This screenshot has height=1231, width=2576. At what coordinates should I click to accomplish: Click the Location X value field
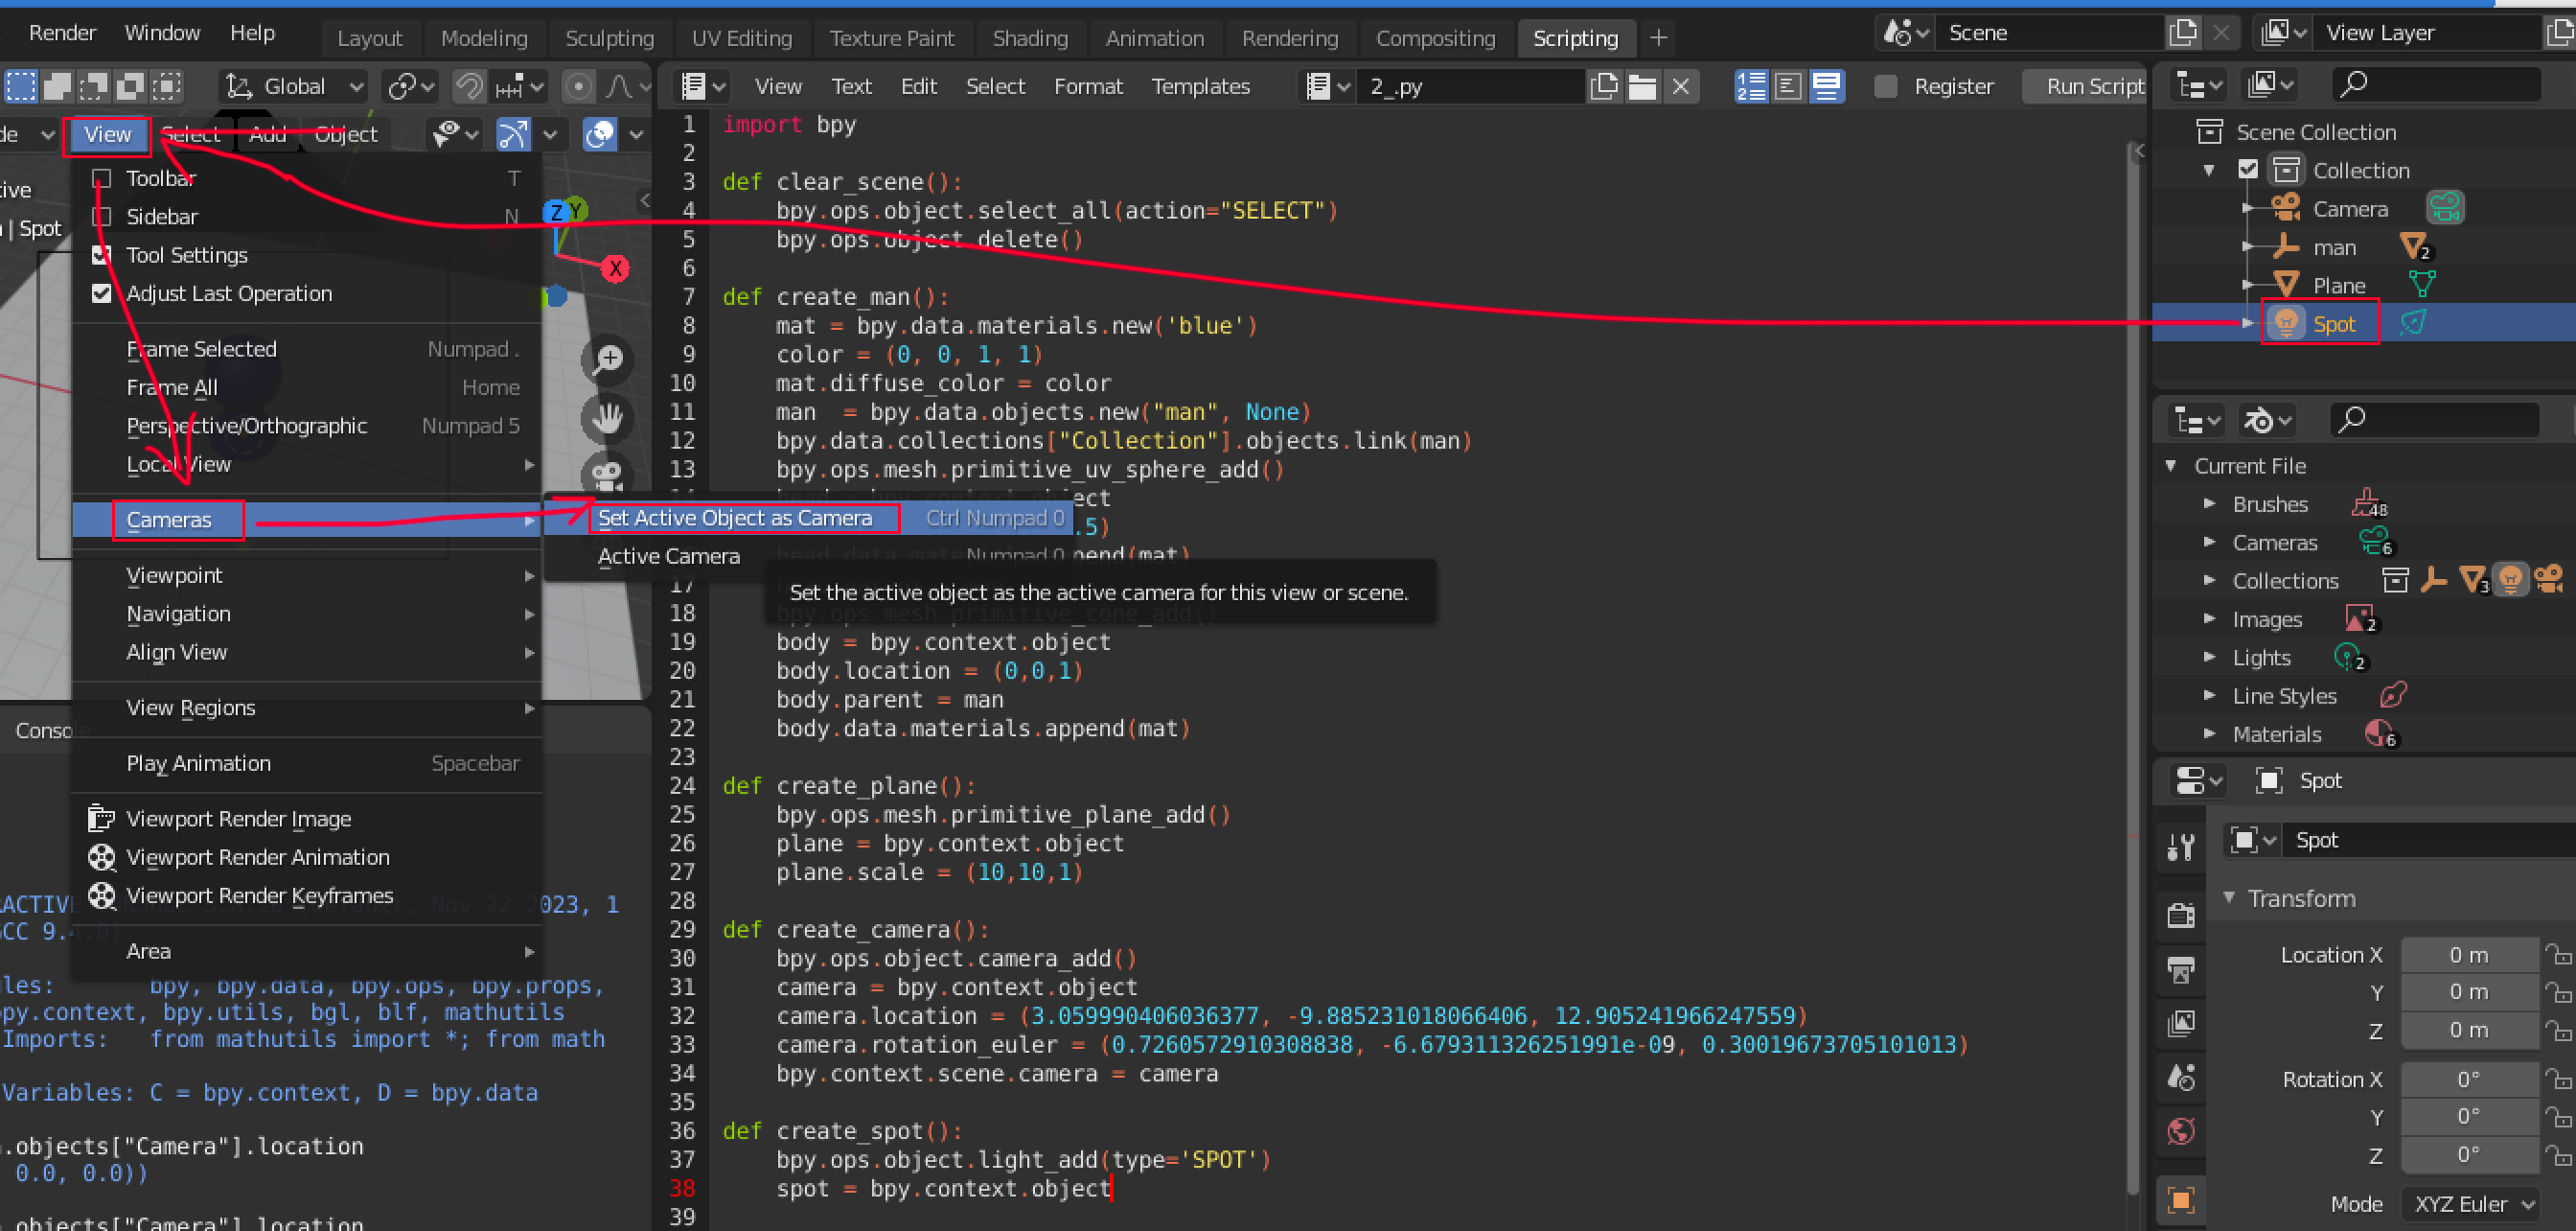coord(2469,955)
